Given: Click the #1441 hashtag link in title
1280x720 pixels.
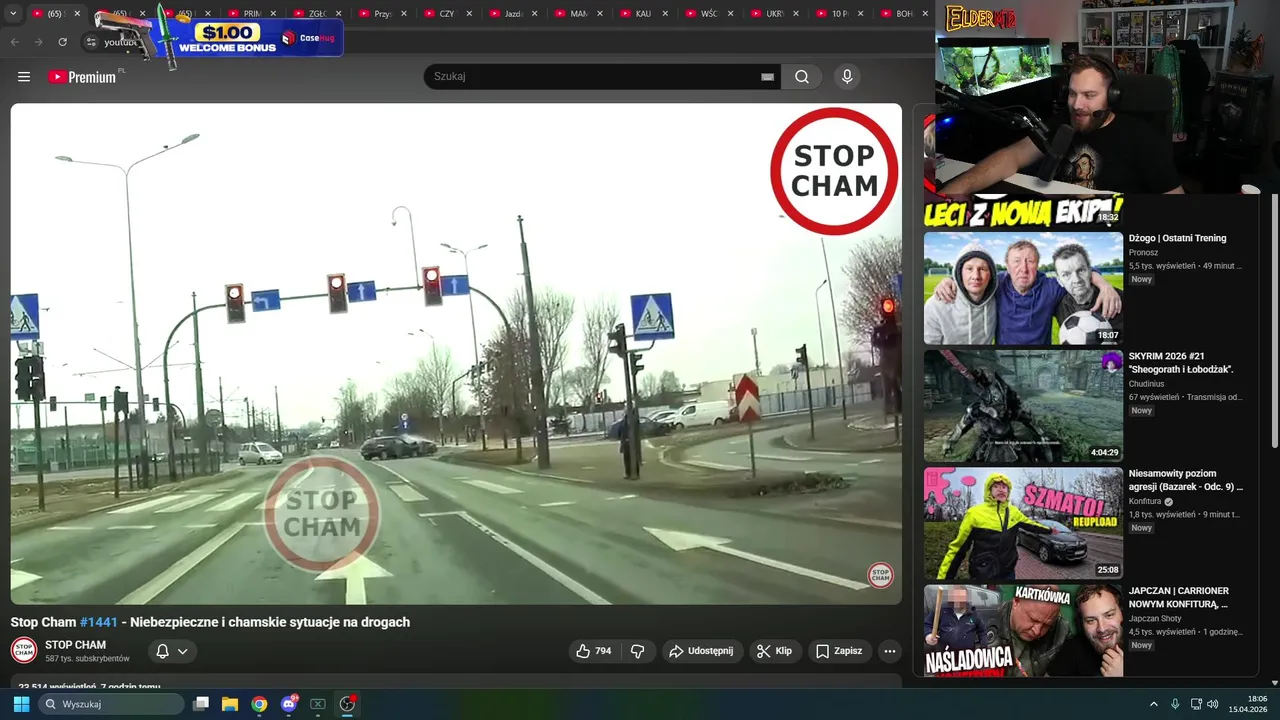Looking at the screenshot, I should pyautogui.click(x=99, y=622).
